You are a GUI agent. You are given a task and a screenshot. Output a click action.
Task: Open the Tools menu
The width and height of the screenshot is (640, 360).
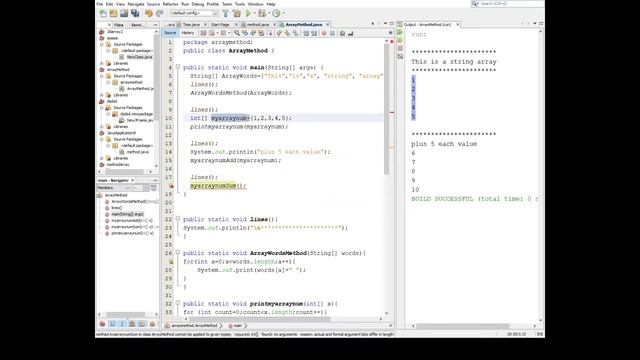(240, 4)
